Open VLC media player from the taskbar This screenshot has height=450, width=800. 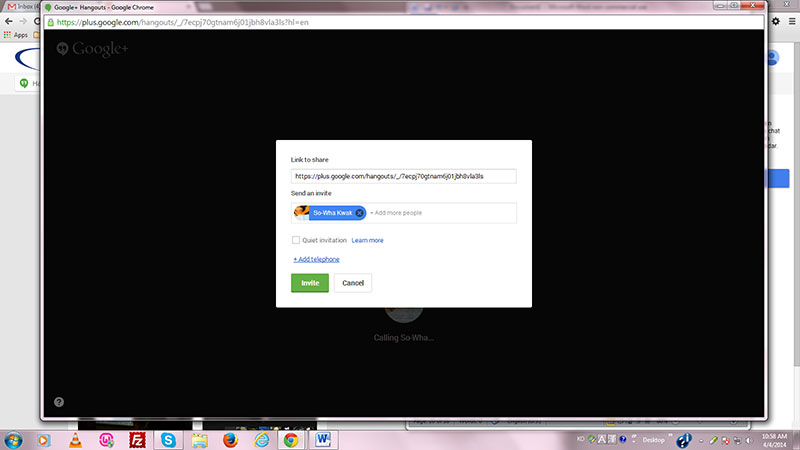73,439
